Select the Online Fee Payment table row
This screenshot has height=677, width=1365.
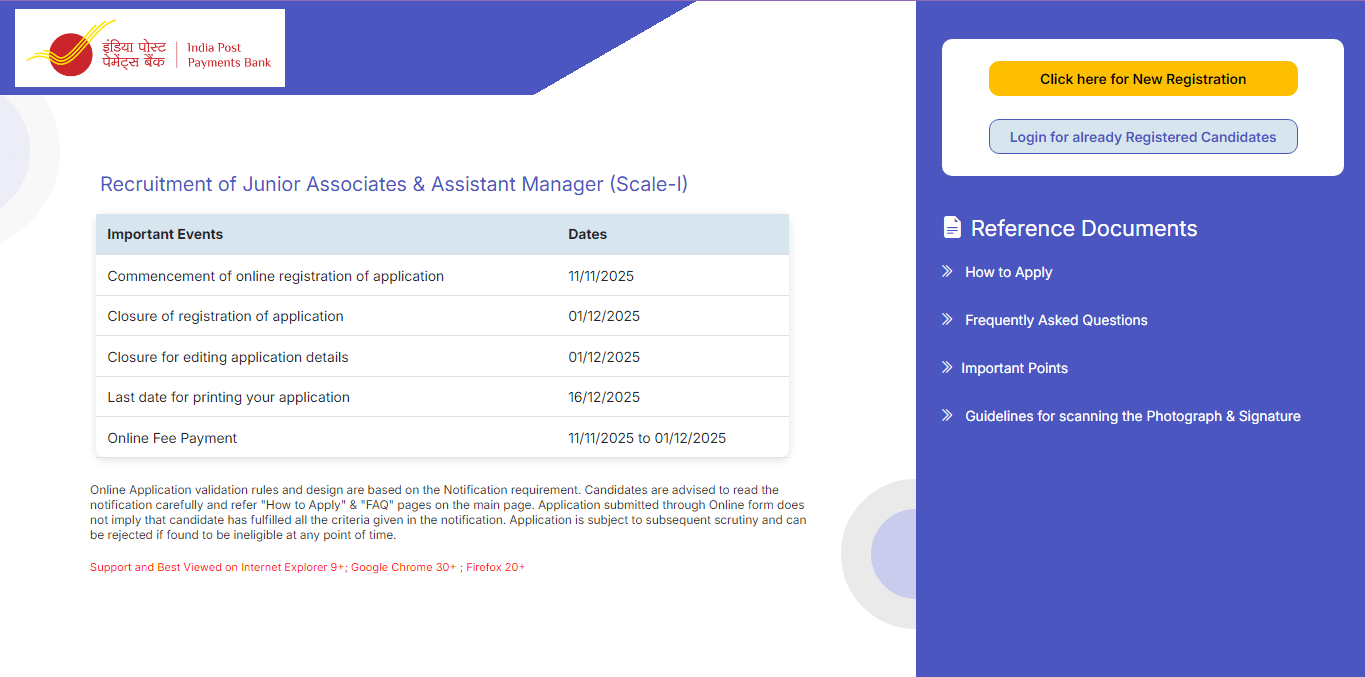[441, 437]
